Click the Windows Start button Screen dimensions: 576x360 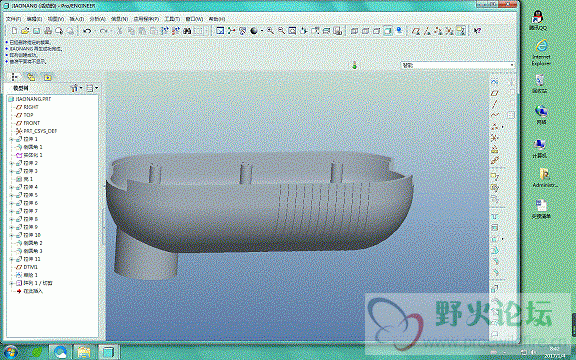point(11,352)
